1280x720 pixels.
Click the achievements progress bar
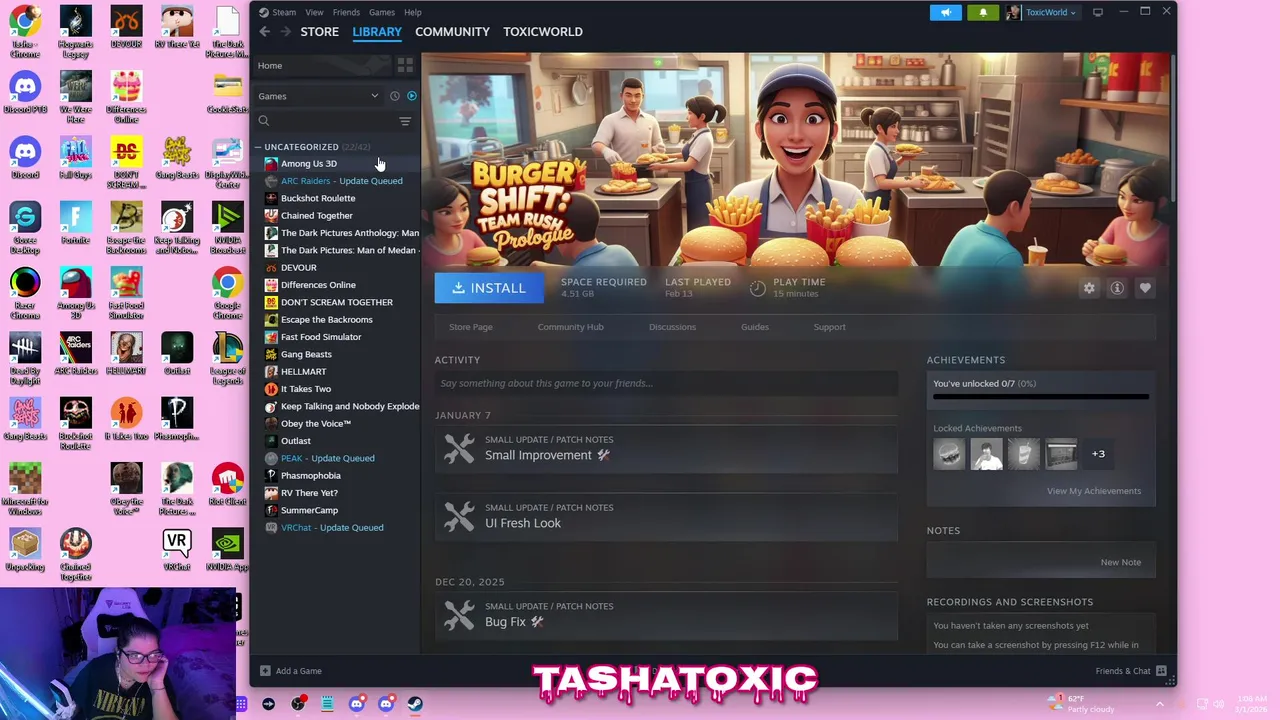click(x=1041, y=397)
